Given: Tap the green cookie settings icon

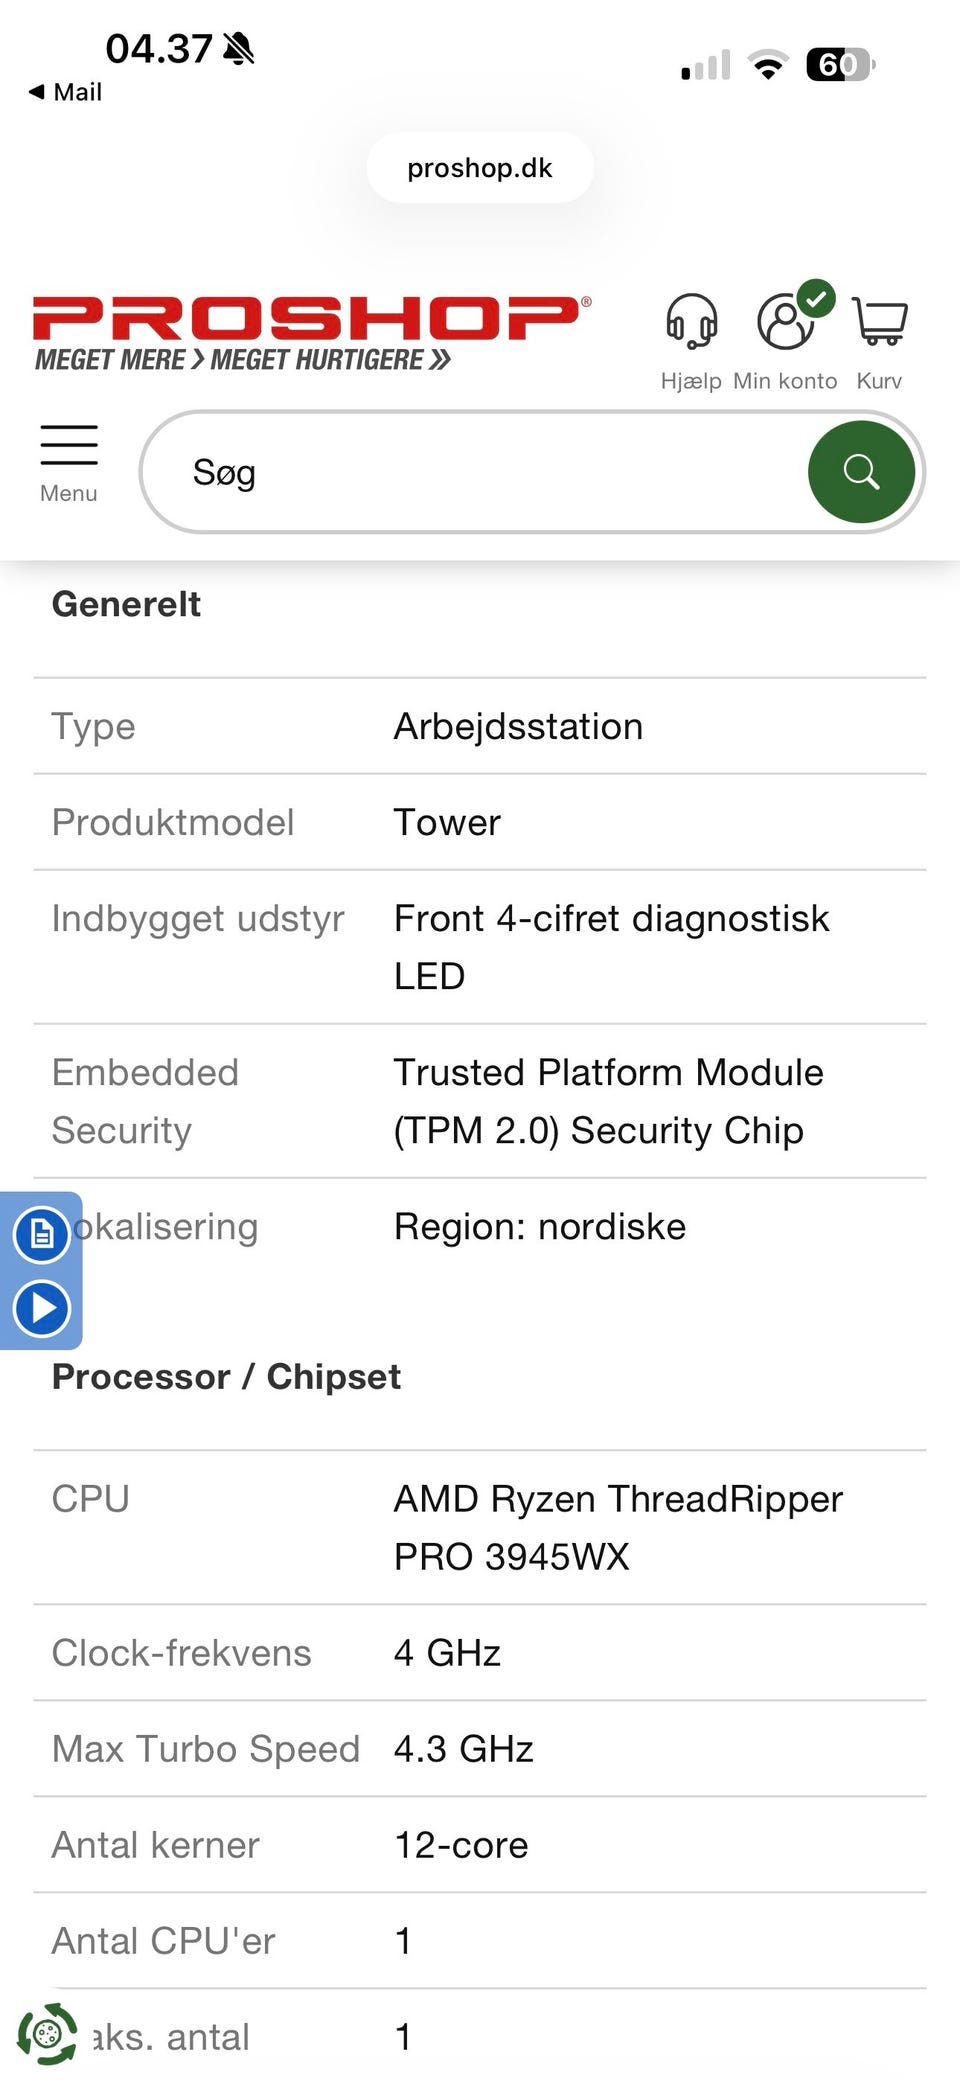Looking at the screenshot, I should point(47,2033).
